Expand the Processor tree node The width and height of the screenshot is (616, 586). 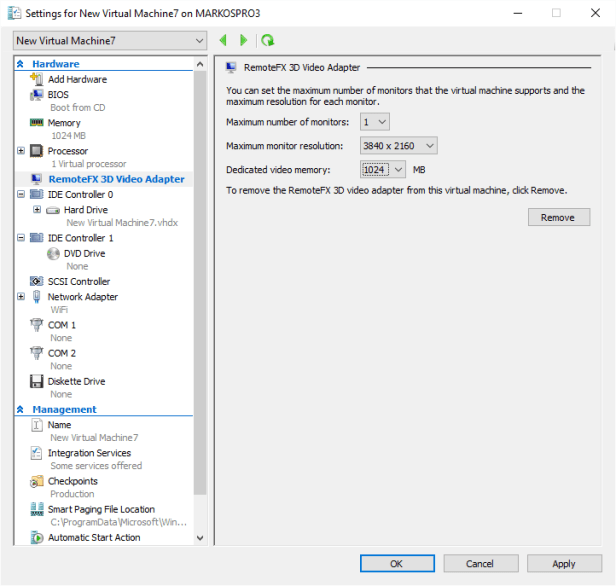22,151
